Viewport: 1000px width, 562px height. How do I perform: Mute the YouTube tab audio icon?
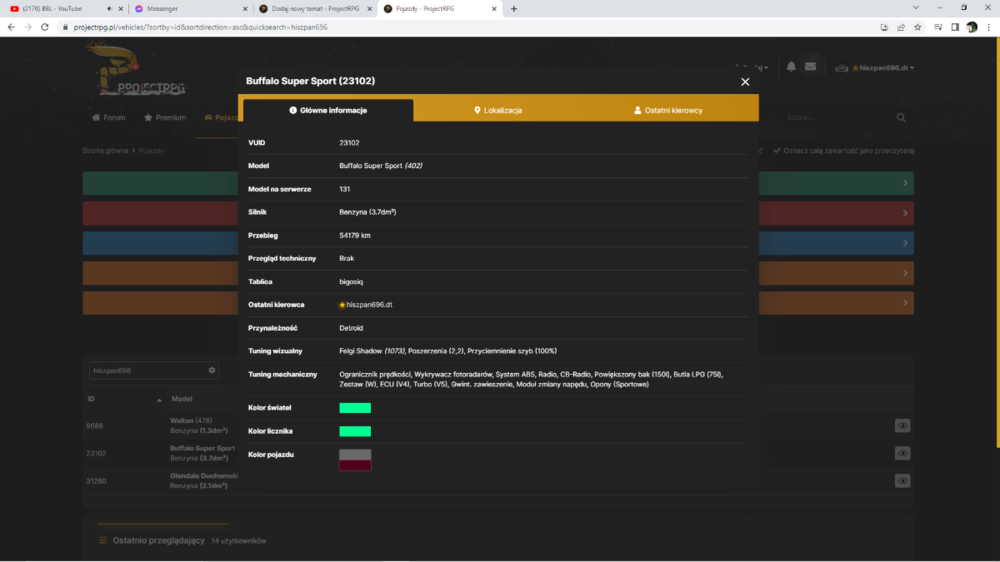(110, 9)
